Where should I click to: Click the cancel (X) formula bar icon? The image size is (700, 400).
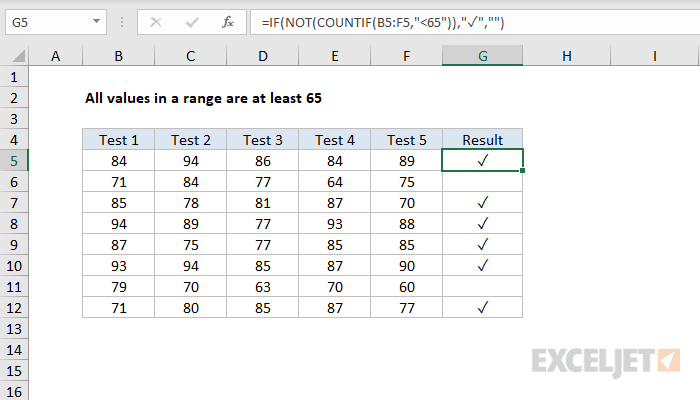[x=155, y=20]
